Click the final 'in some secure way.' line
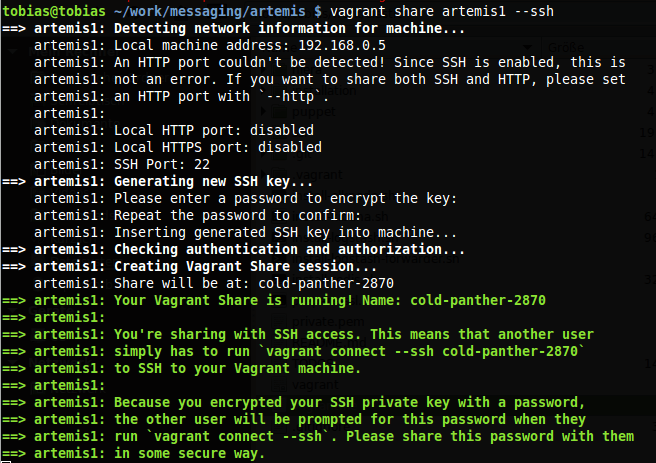656x463 pixels. coord(190,453)
